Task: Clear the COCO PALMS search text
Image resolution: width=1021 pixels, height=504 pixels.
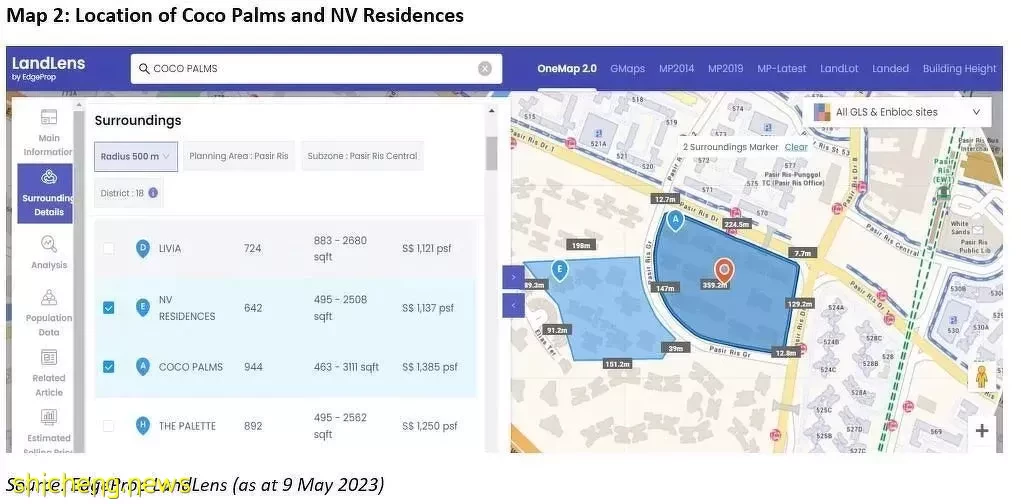Action: [x=484, y=68]
